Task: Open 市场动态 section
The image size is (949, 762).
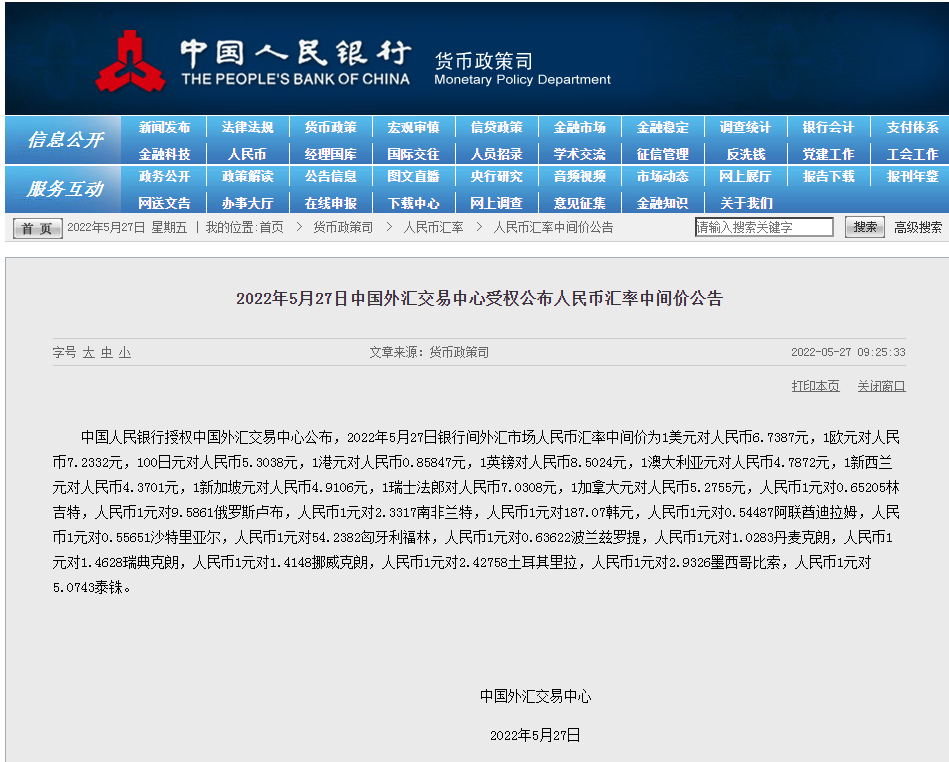Action: pos(663,177)
